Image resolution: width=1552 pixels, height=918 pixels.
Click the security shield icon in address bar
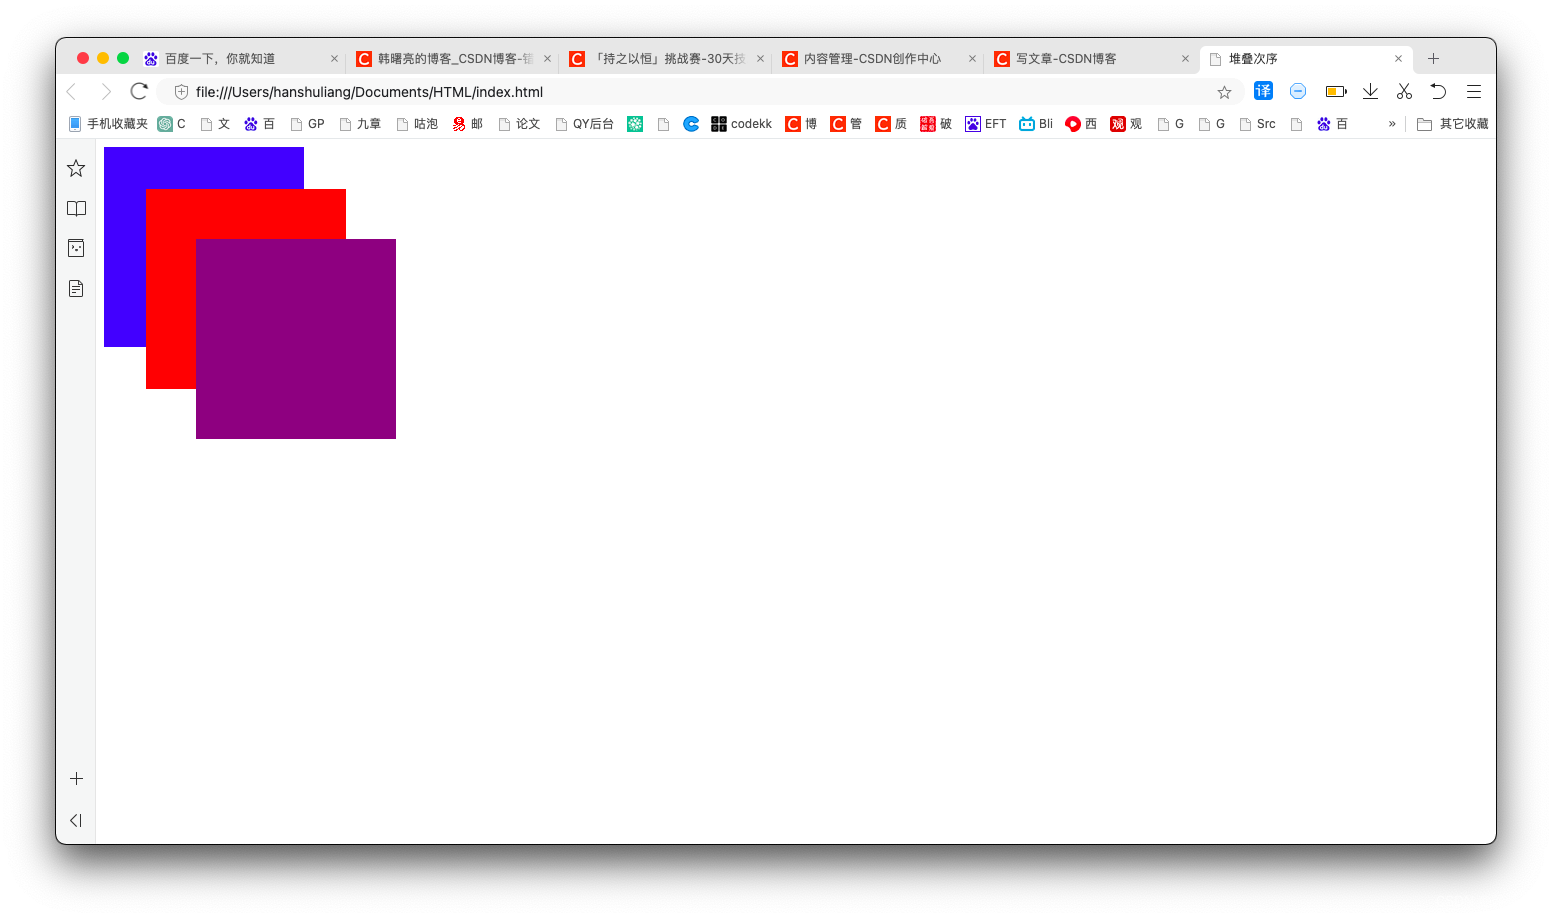point(181,92)
